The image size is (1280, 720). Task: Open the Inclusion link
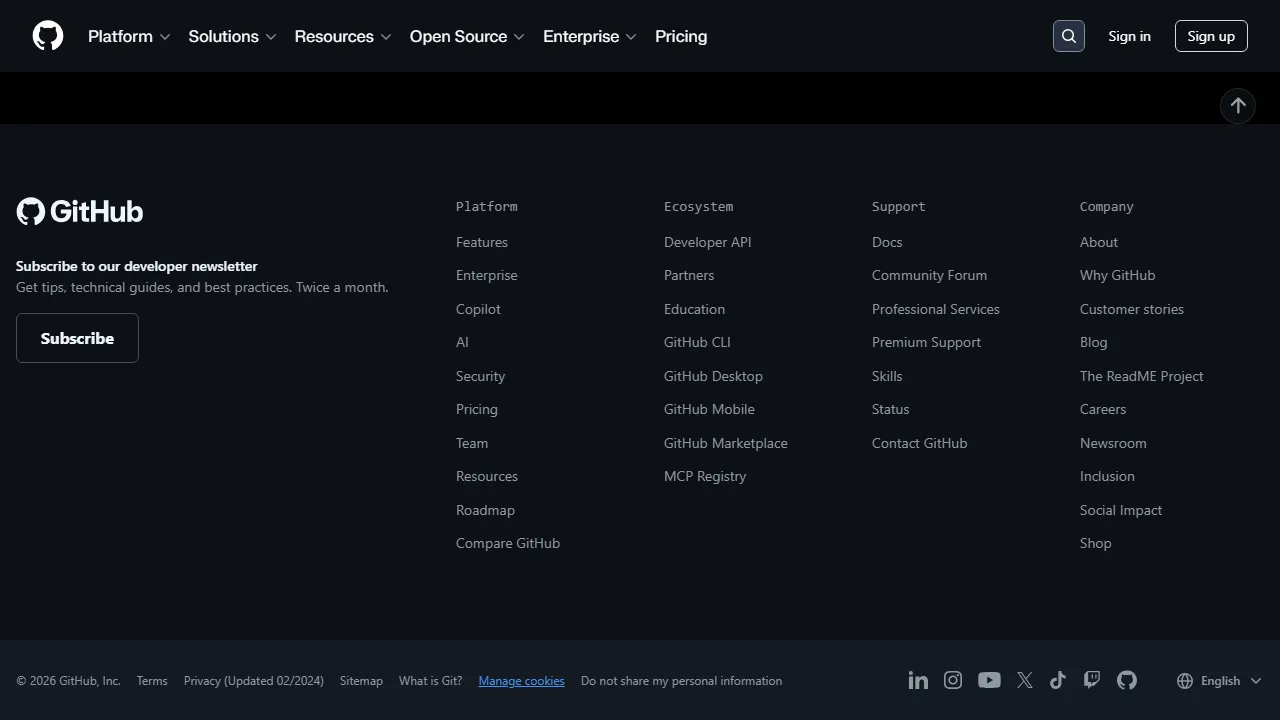point(1107,476)
